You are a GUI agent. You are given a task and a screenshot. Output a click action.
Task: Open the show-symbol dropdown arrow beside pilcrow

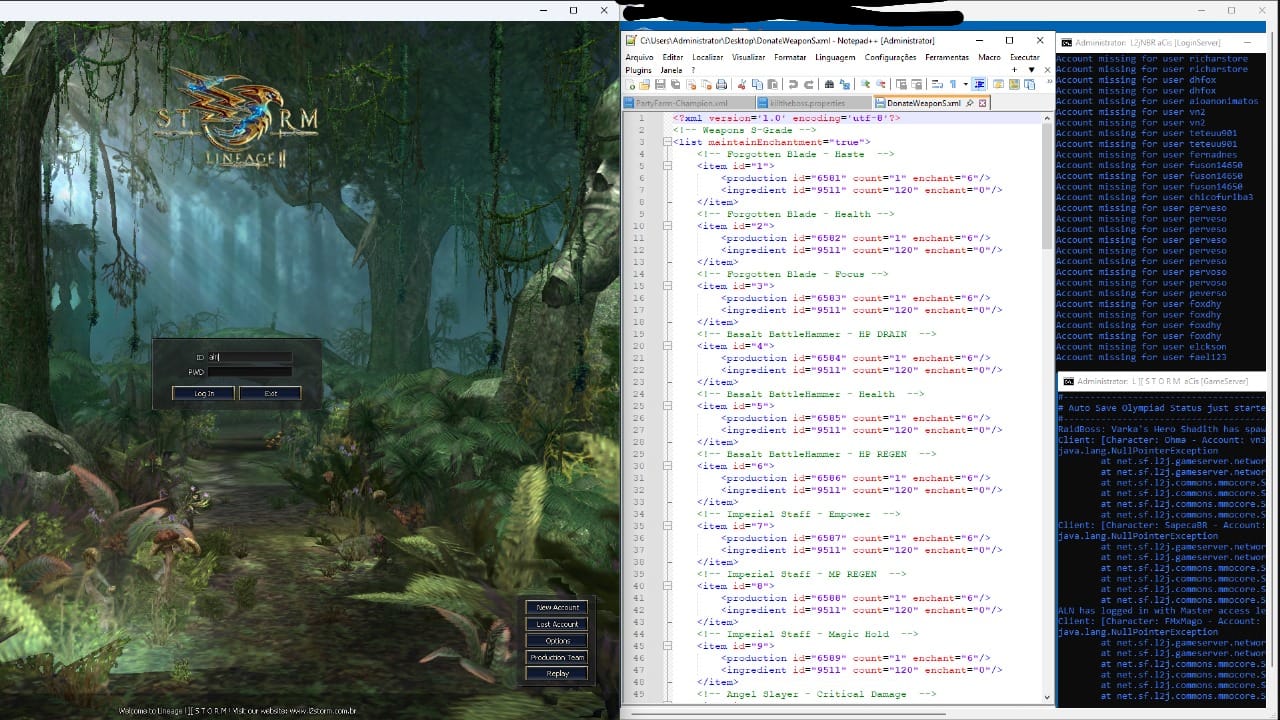(x=965, y=84)
